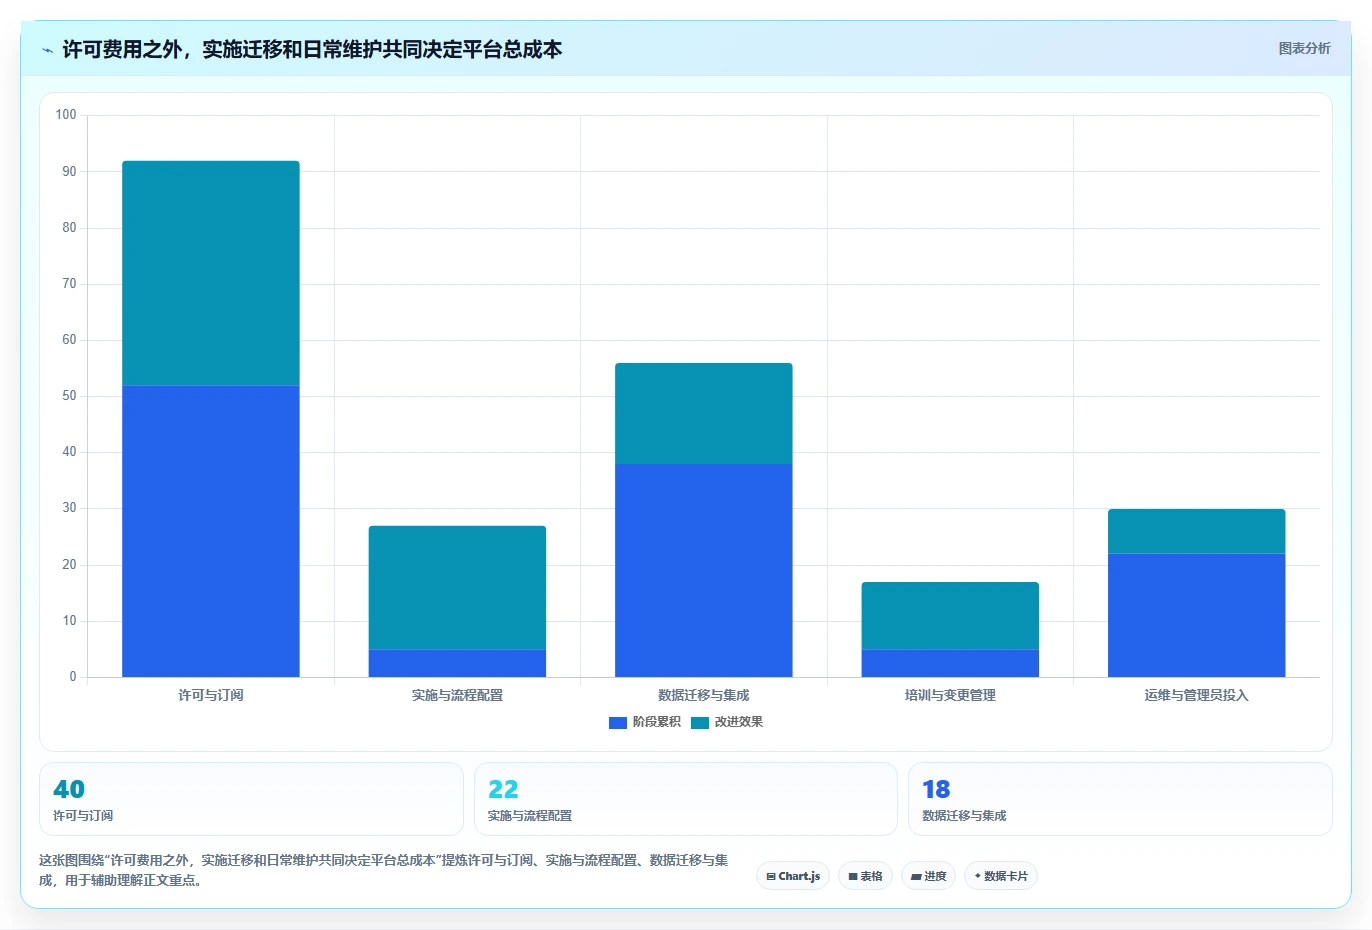Open the 数据迁移与集成 card showing 18
This screenshot has width=1372, height=930.
[1120, 799]
